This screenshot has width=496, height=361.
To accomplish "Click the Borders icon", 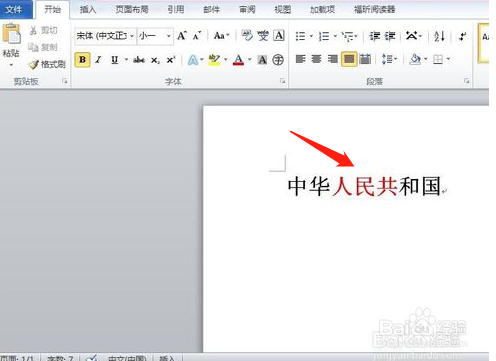I will click(438, 60).
